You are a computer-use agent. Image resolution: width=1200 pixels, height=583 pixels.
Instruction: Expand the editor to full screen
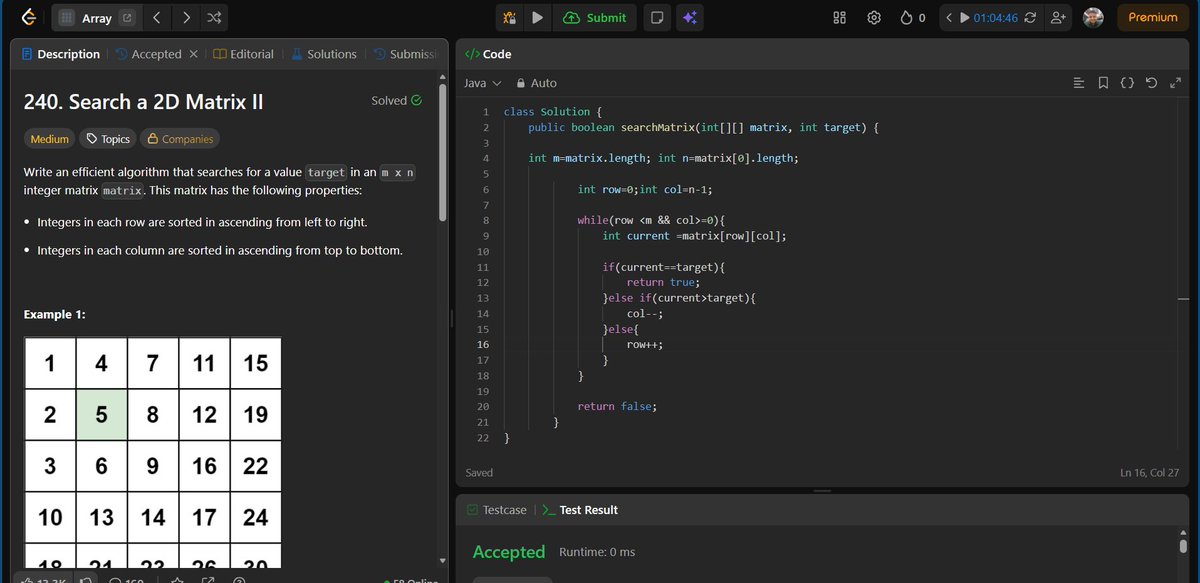click(1175, 83)
